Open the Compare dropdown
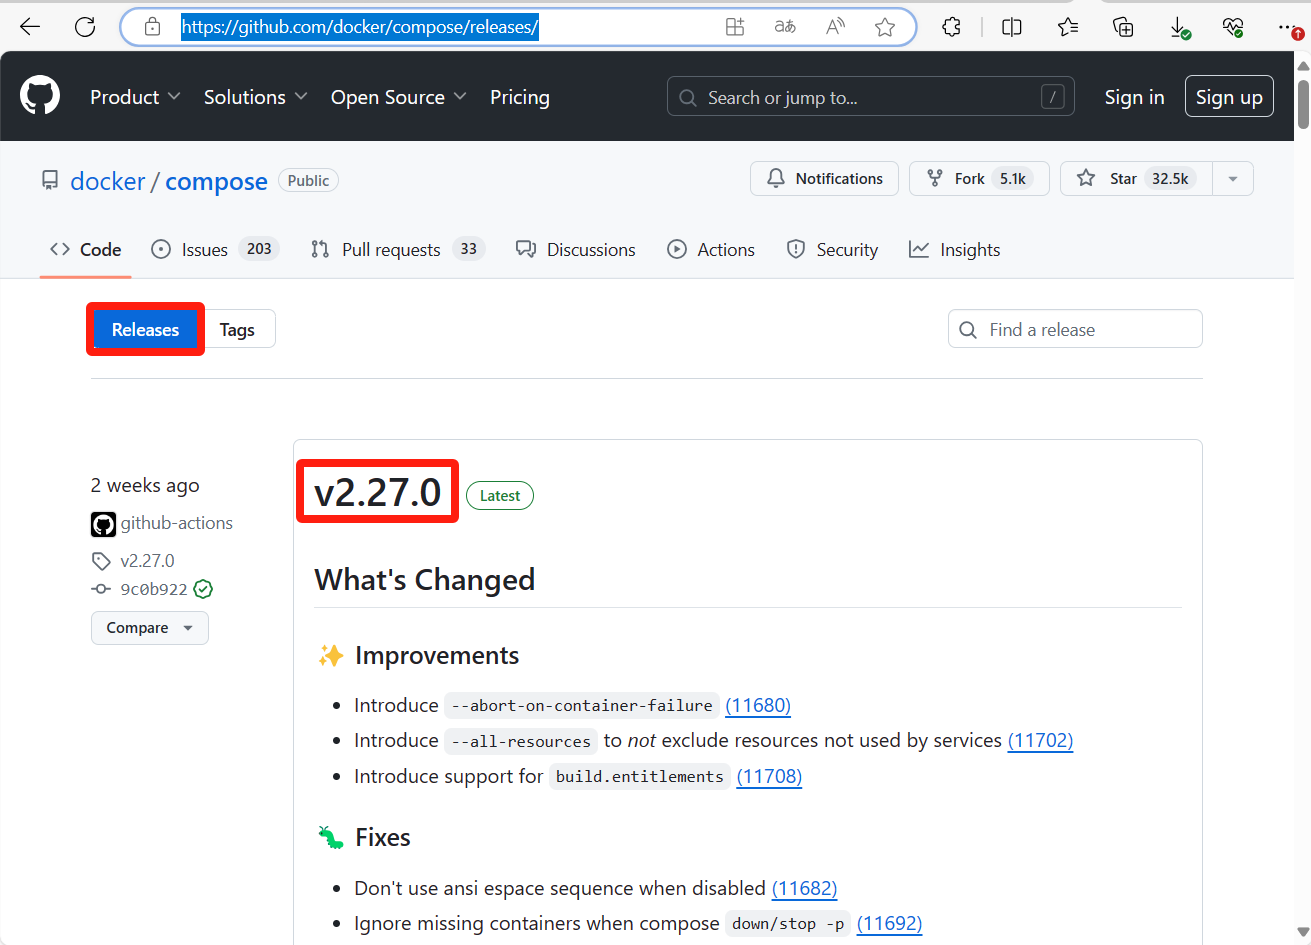The width and height of the screenshot is (1311, 945). (x=150, y=628)
